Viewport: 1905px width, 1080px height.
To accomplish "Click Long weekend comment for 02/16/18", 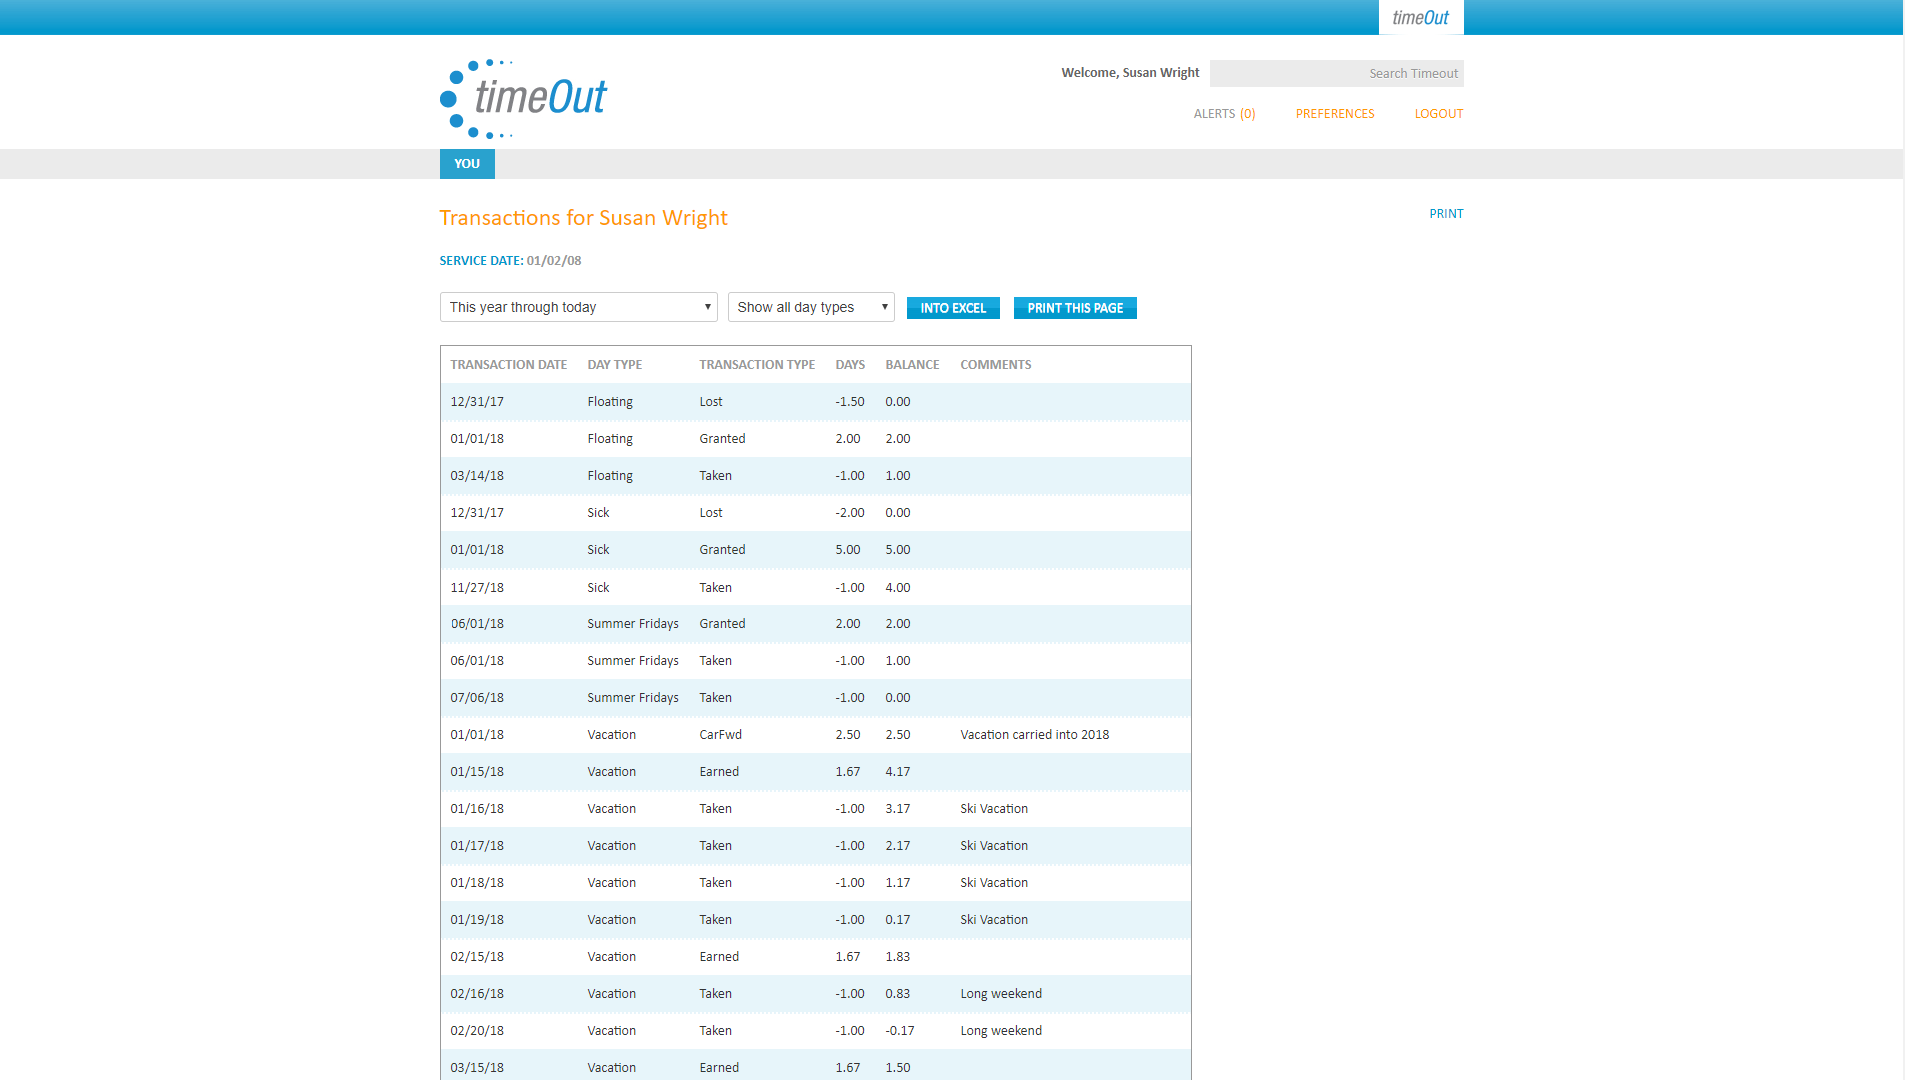I will point(1001,994).
